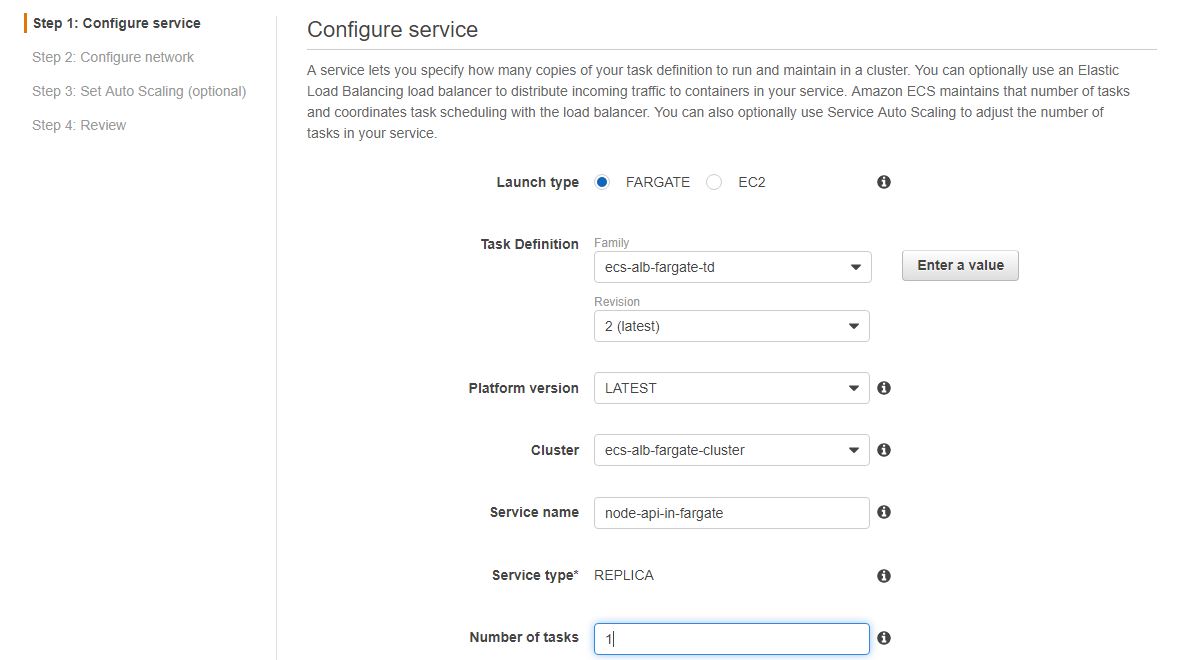Open Revision dropdown showing 2 (latest)
The height and width of the screenshot is (660, 1198).
(x=732, y=326)
